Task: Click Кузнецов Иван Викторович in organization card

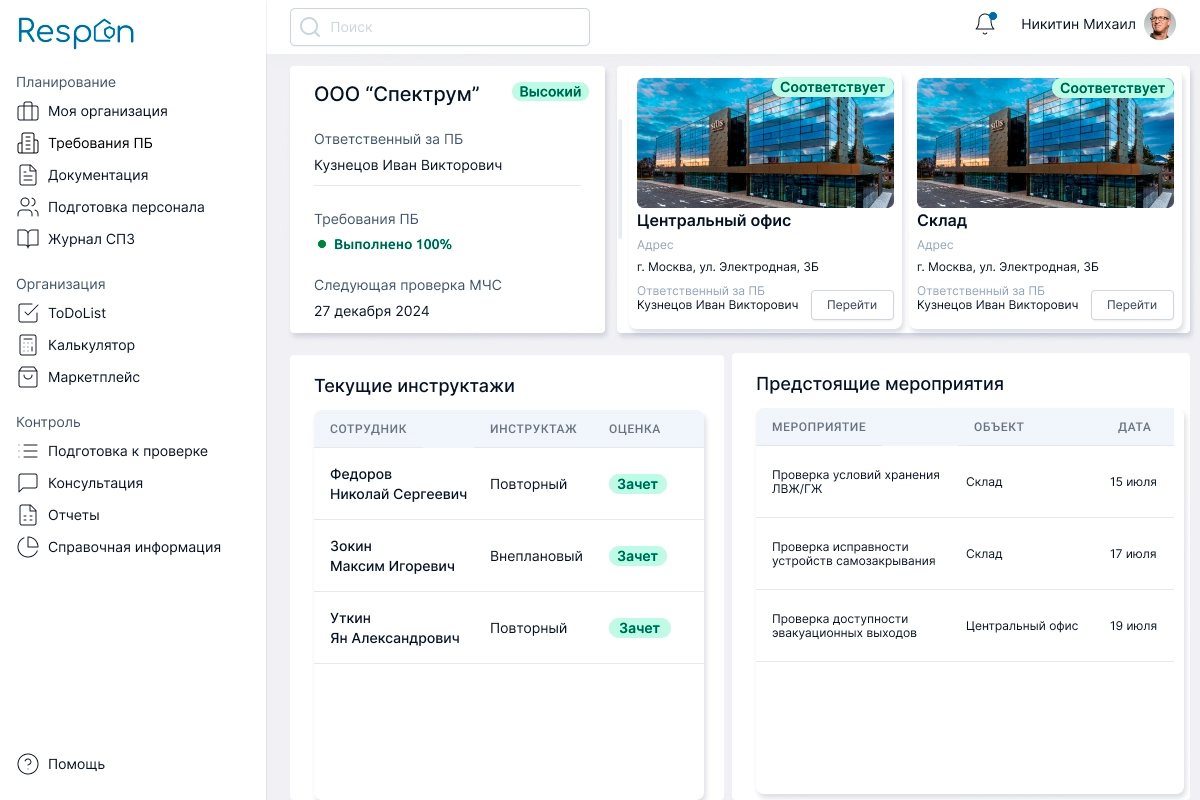Action: (408, 165)
